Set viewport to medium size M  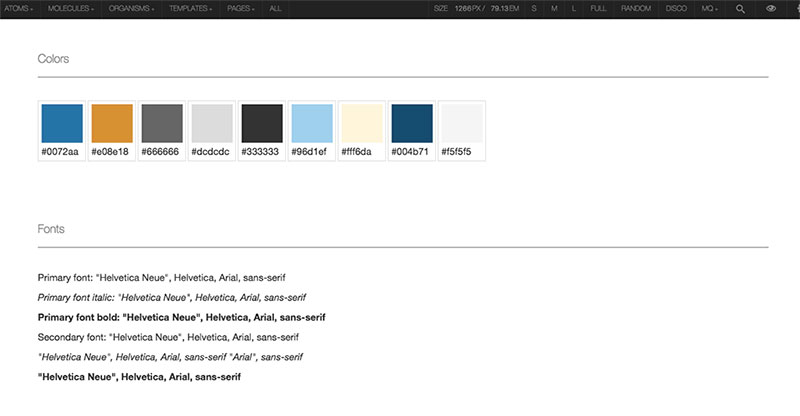click(x=554, y=8)
